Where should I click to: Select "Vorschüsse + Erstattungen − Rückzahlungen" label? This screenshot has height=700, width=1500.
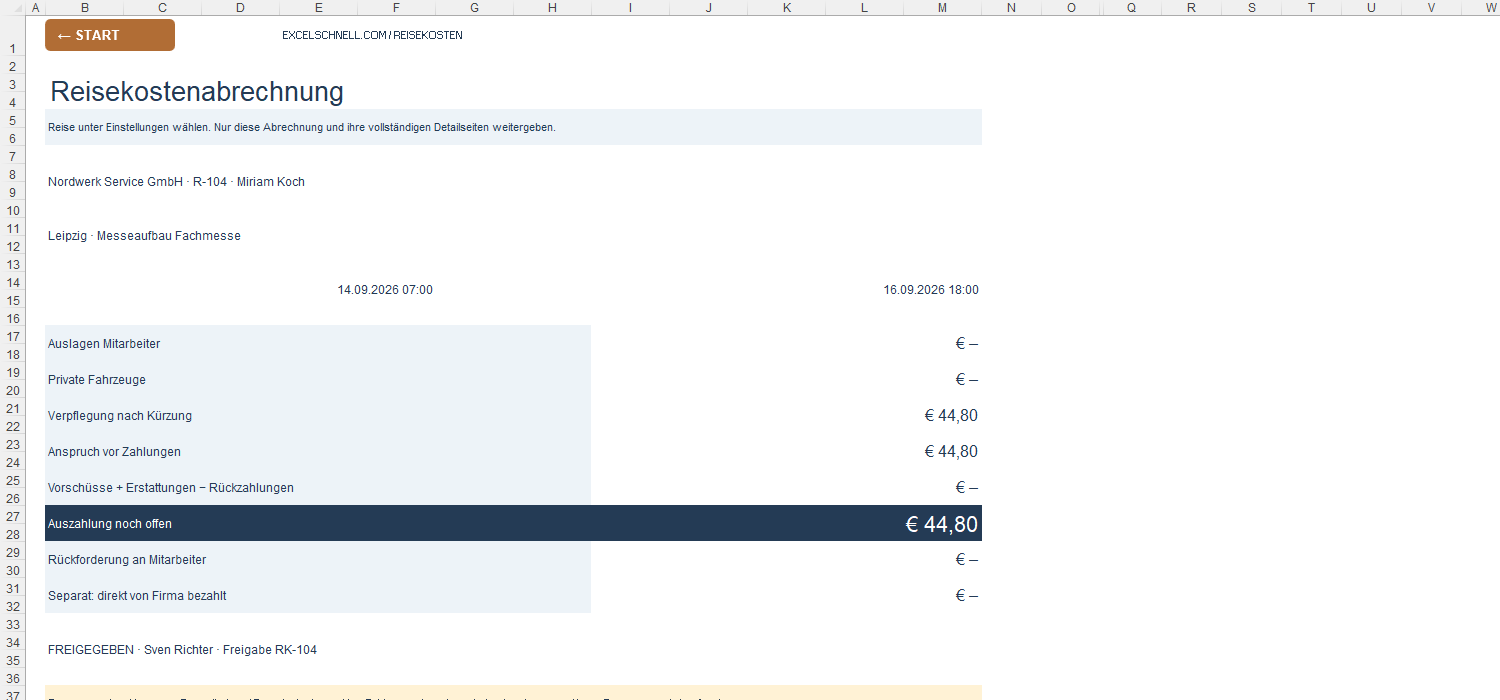(x=171, y=488)
